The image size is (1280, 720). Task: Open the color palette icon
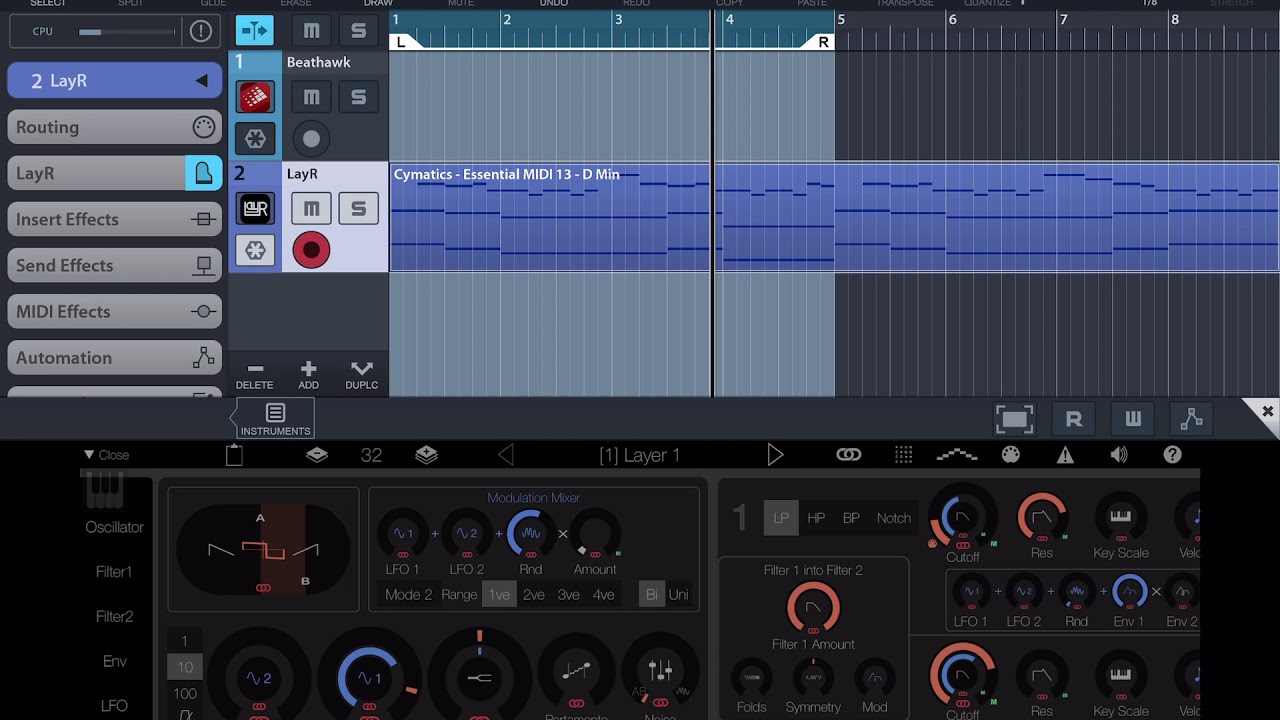(x=1011, y=455)
